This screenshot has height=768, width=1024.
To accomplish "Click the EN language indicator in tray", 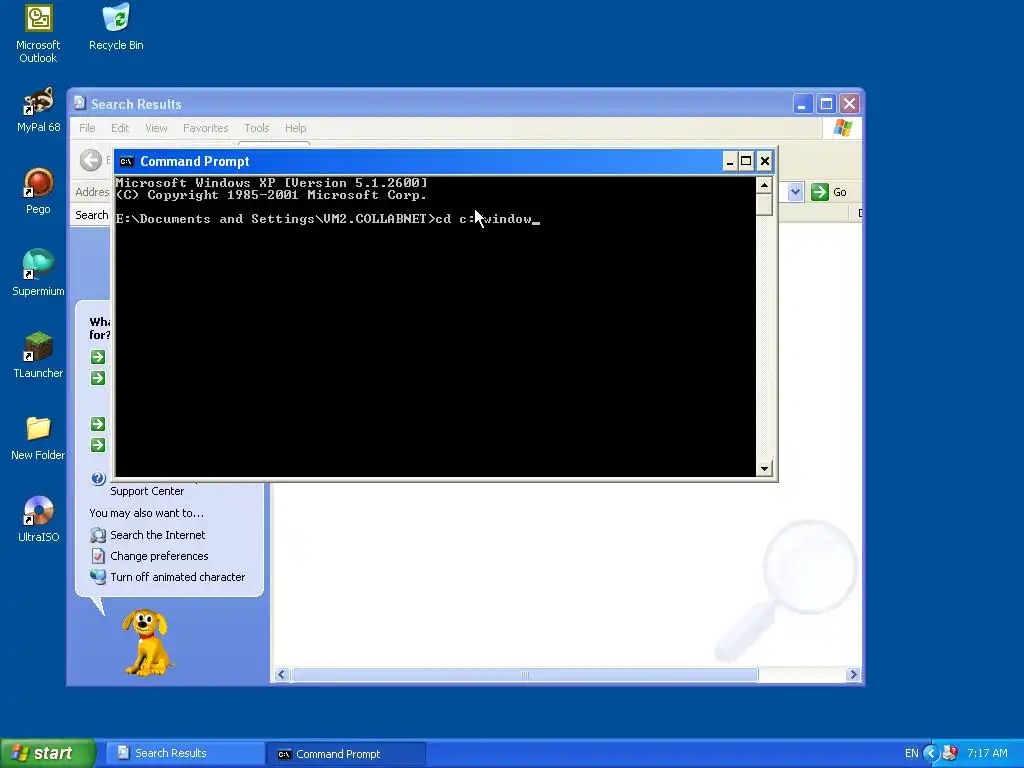I will [912, 754].
